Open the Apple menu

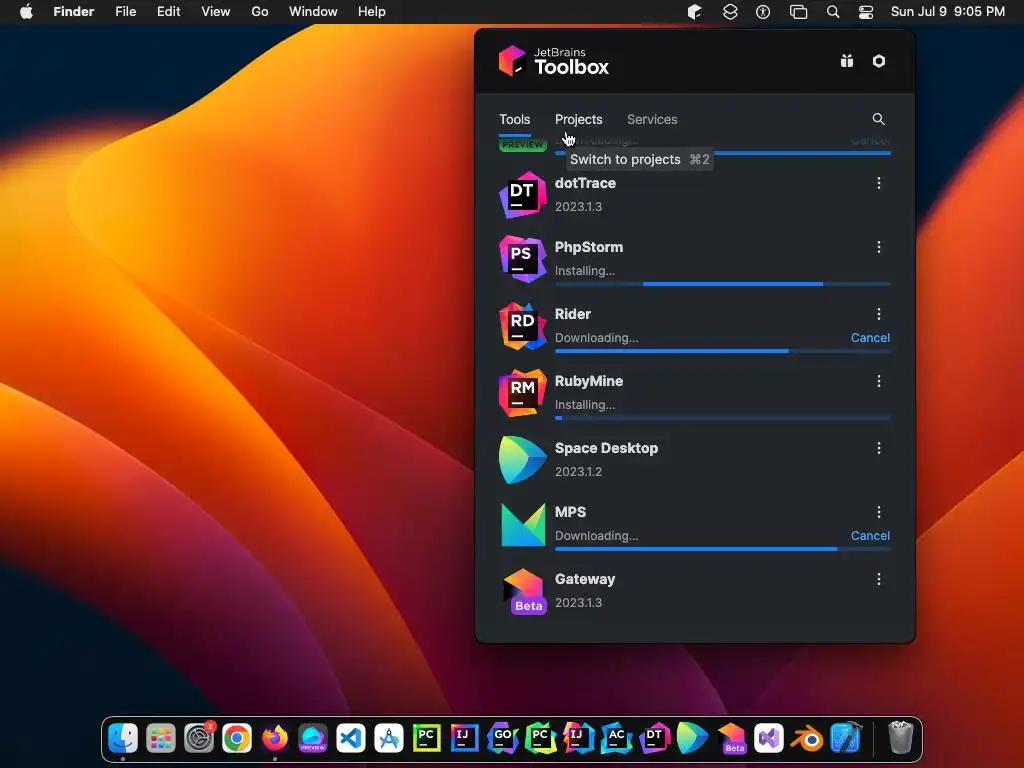(x=26, y=12)
